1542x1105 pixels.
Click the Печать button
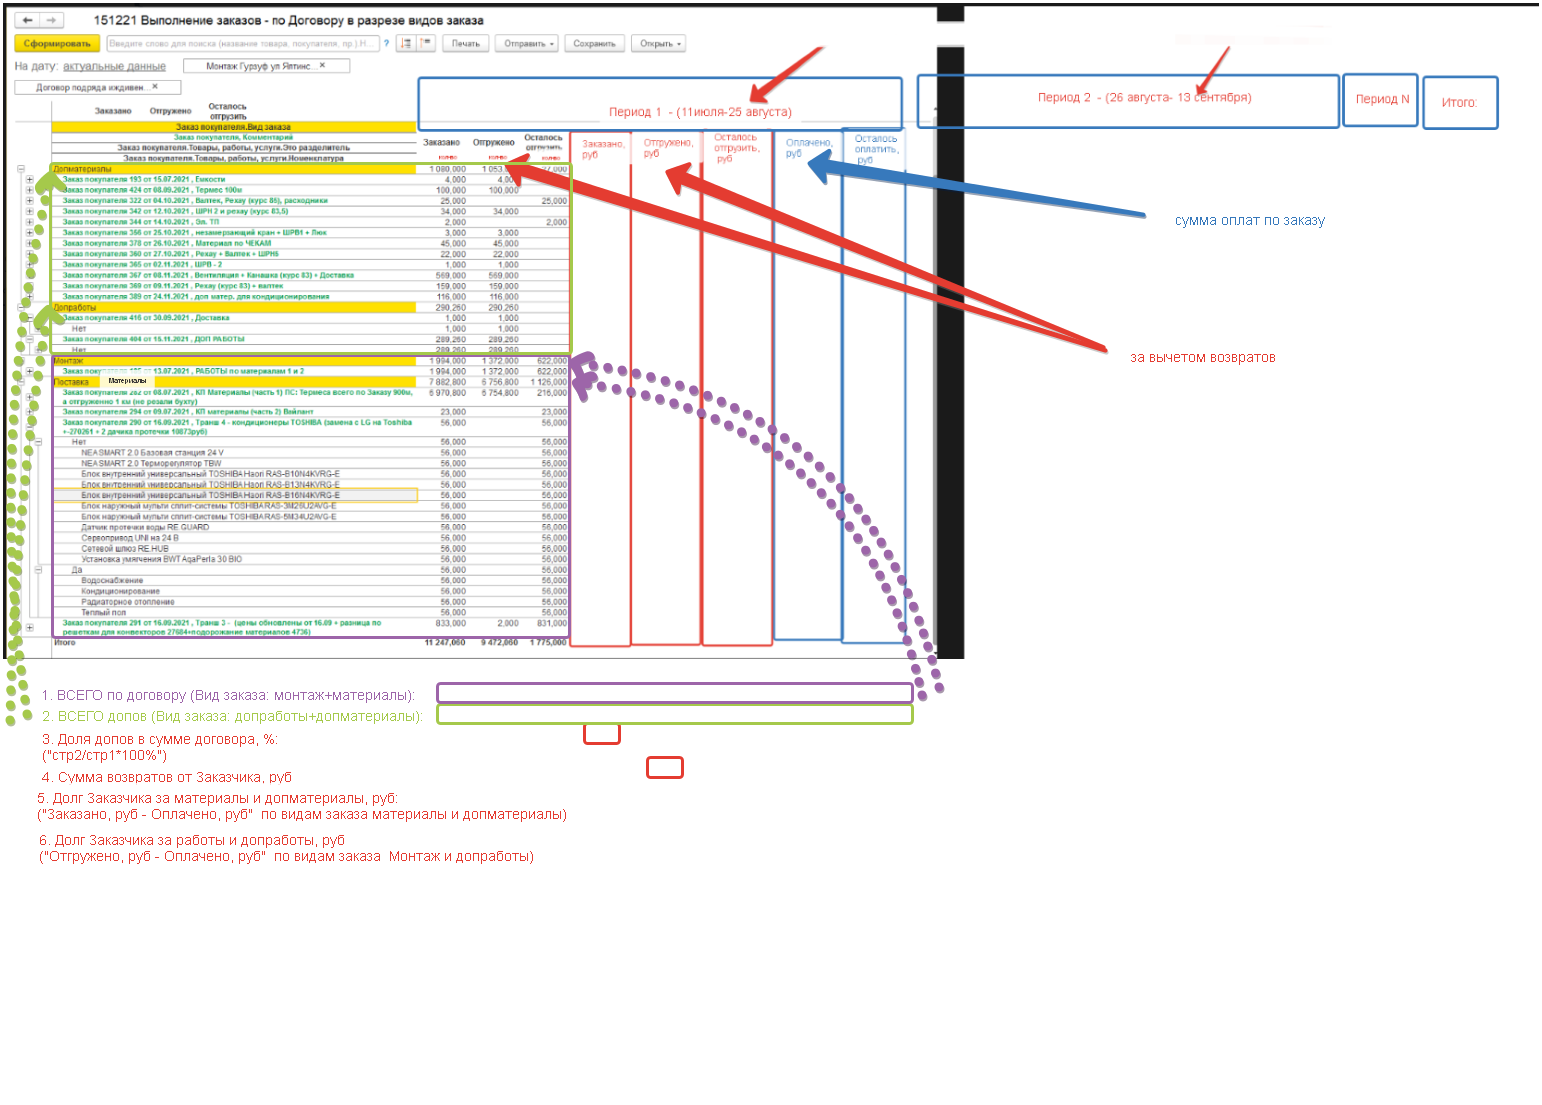466,43
